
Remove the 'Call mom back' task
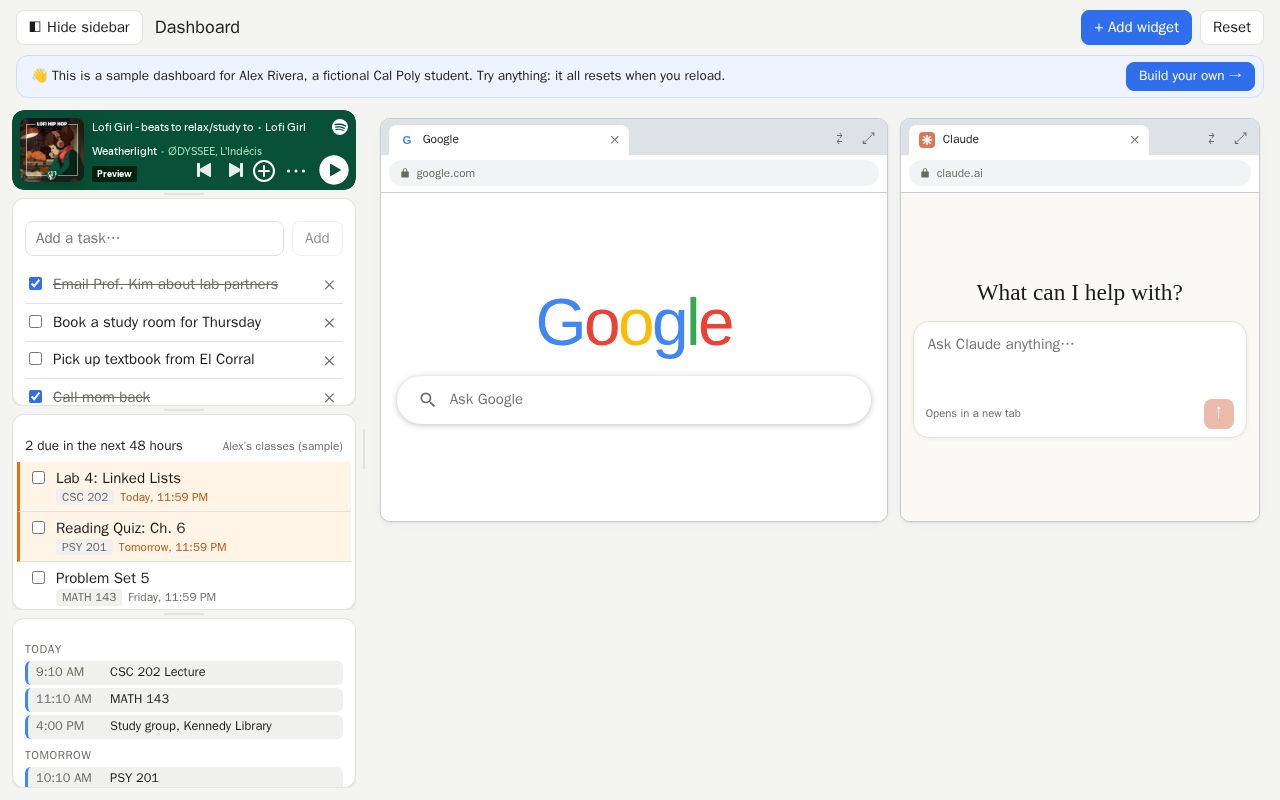[x=329, y=398]
